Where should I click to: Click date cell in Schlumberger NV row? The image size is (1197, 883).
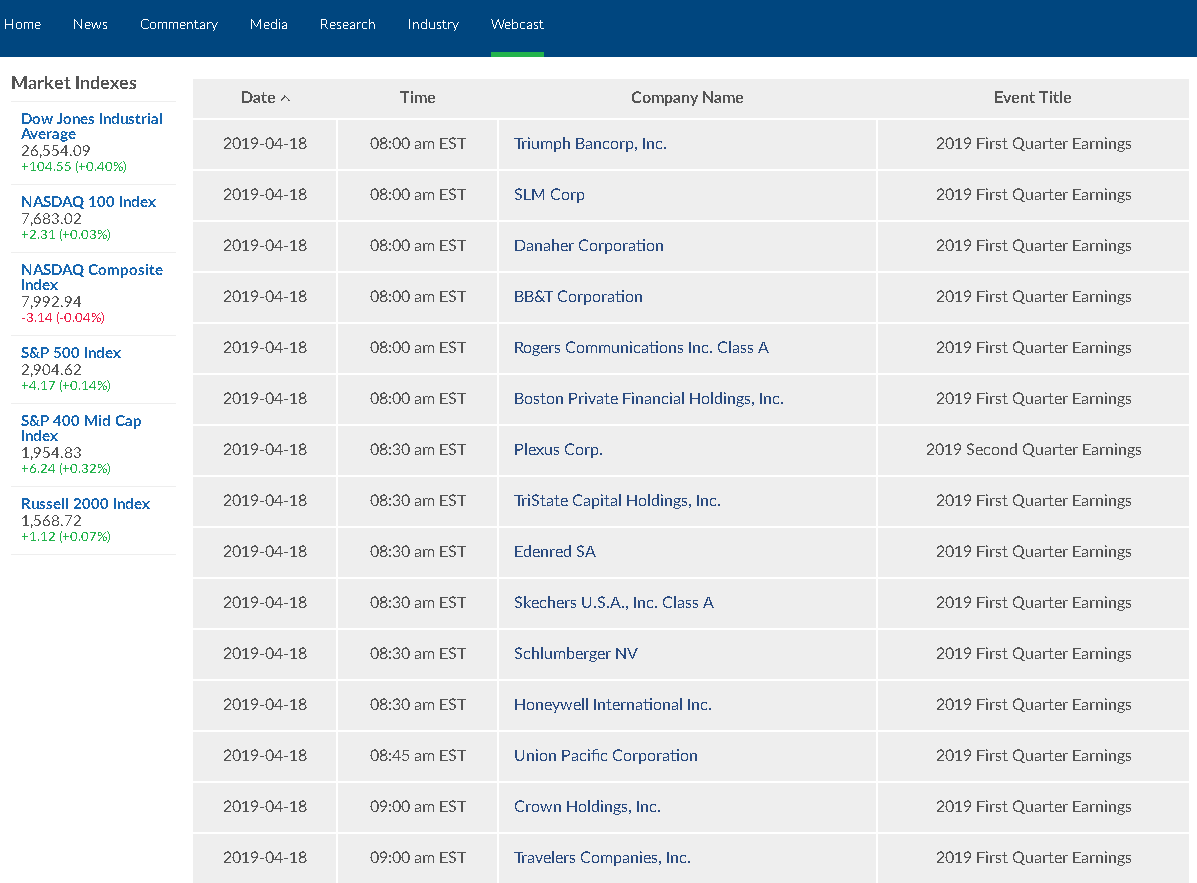pyautogui.click(x=265, y=654)
